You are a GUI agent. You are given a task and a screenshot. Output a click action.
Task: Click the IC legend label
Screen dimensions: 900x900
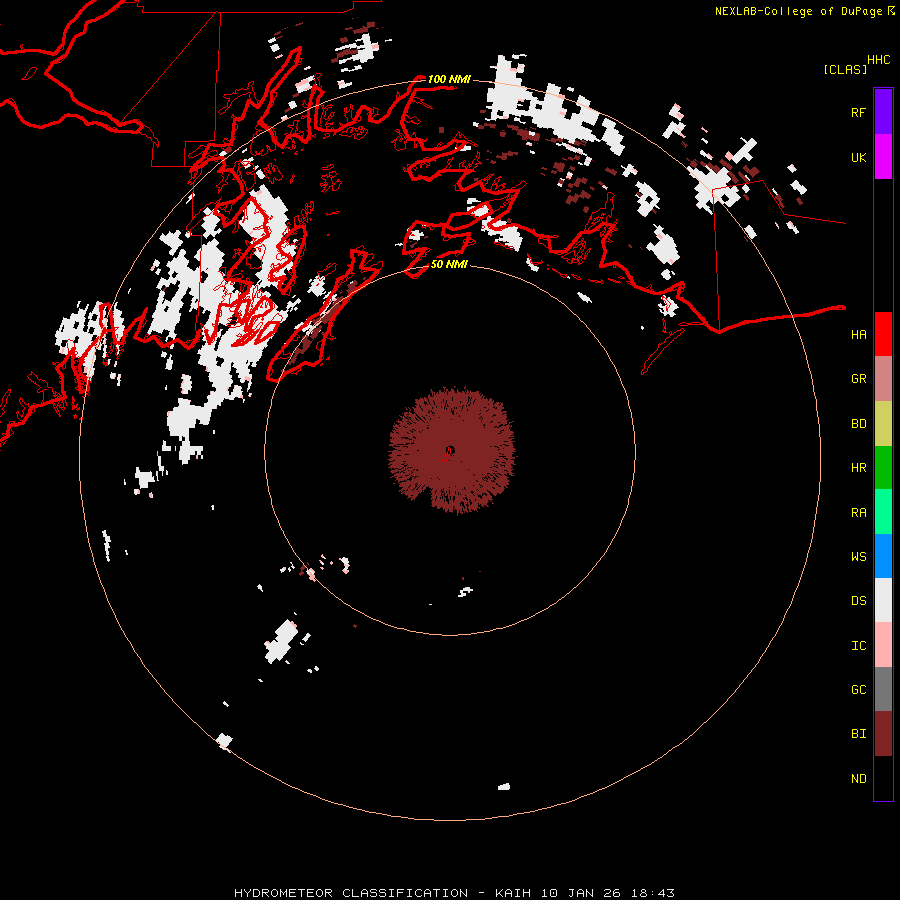(858, 646)
